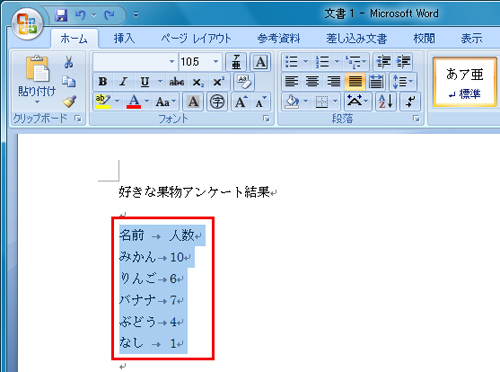Apply character border around text
Image resolution: width=500 pixels, height=372 pixels.
click(260, 62)
